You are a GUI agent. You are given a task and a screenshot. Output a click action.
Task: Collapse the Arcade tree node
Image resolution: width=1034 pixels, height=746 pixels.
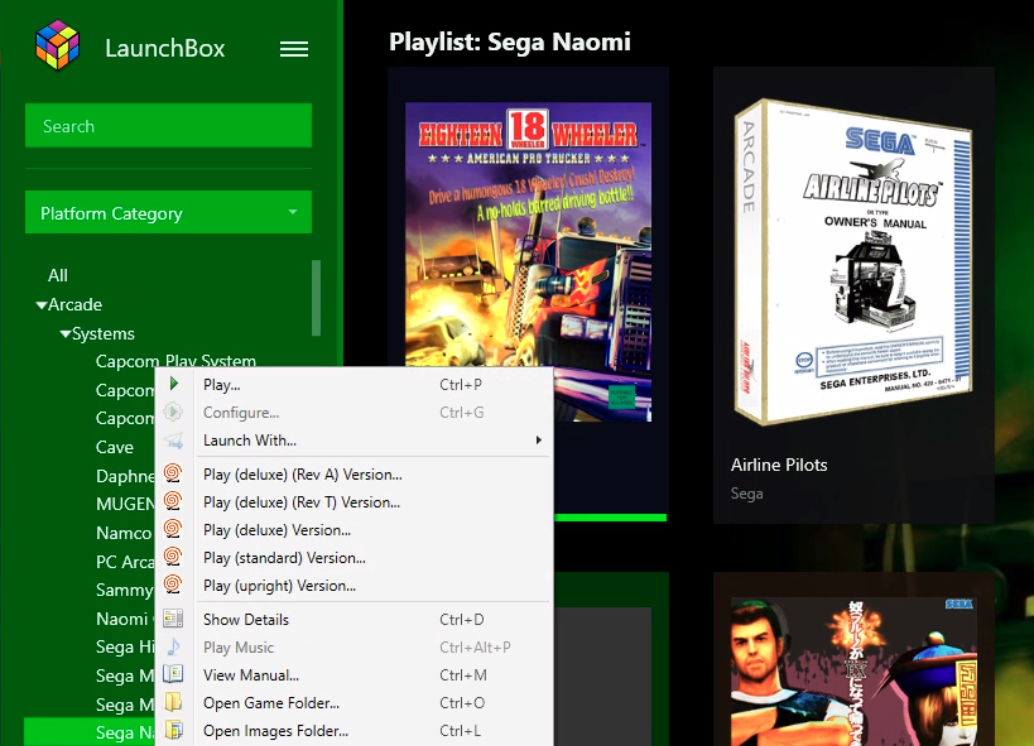click(x=42, y=305)
